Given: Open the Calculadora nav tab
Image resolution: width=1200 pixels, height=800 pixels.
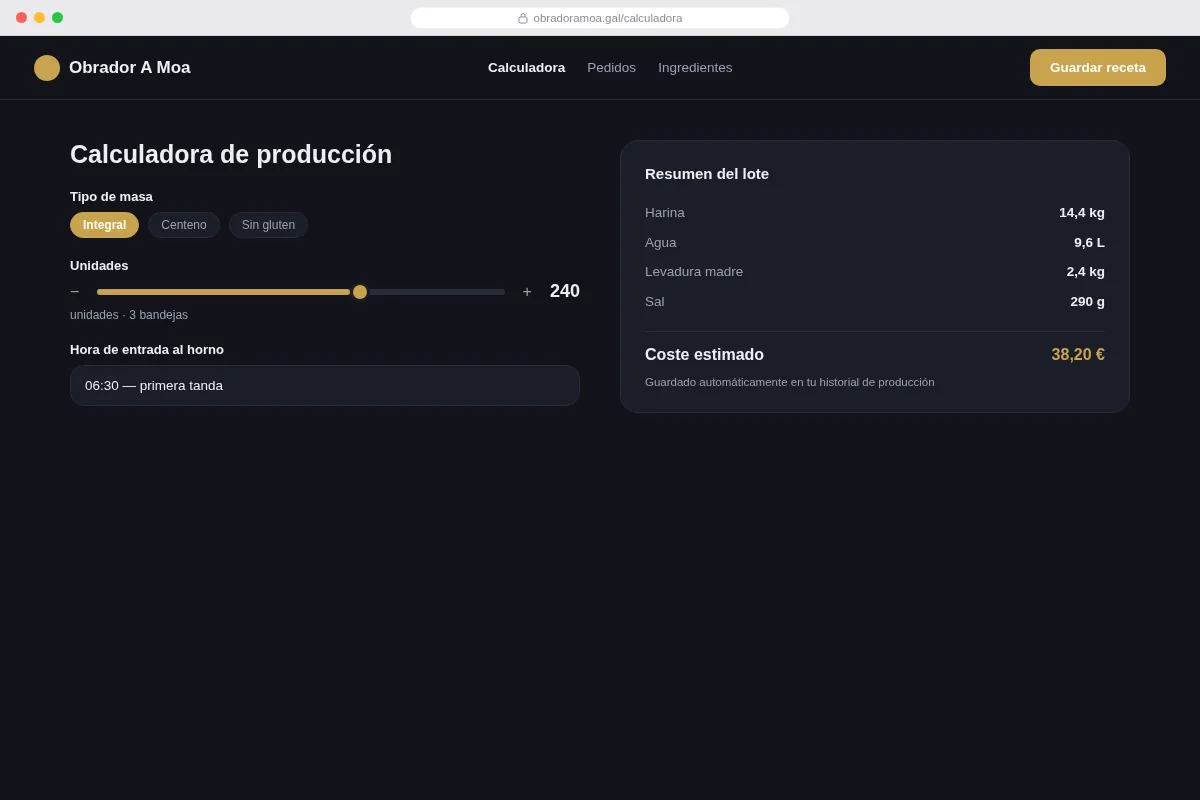Looking at the screenshot, I should pos(526,68).
